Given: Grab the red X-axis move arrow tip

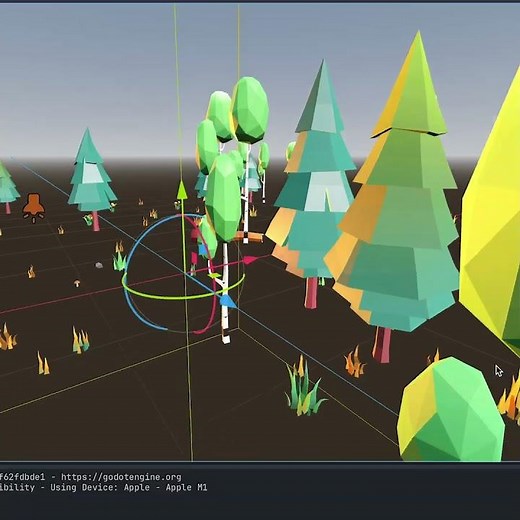Looking at the screenshot, I should pyautogui.click(x=251, y=260).
